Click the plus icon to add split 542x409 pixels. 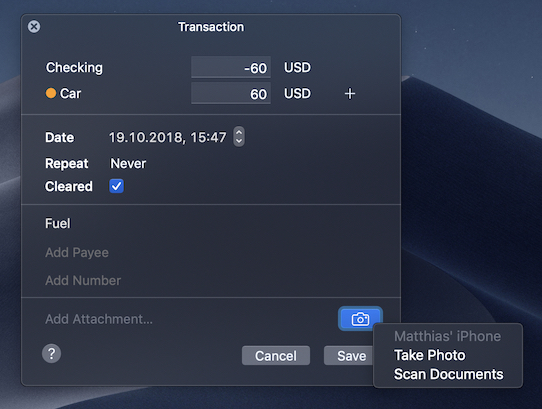click(x=350, y=94)
